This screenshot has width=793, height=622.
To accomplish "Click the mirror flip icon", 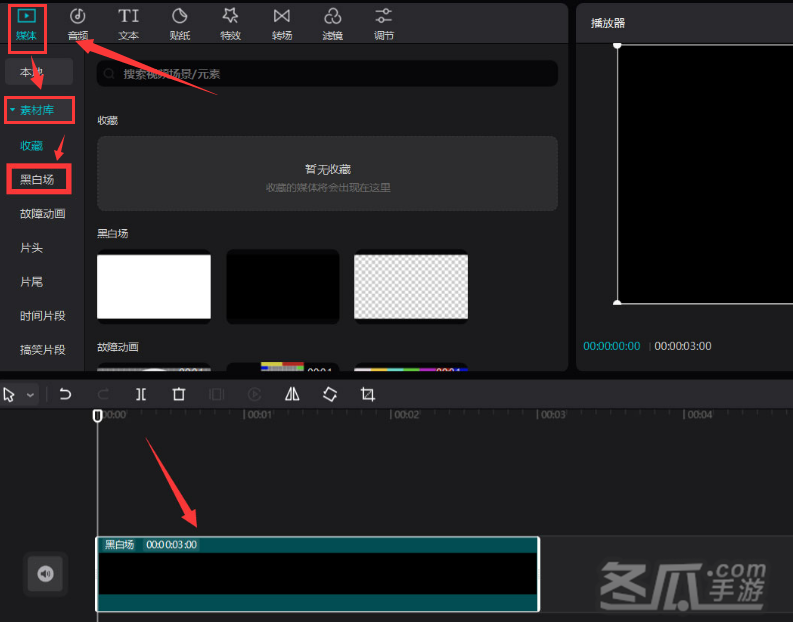I will coord(292,394).
